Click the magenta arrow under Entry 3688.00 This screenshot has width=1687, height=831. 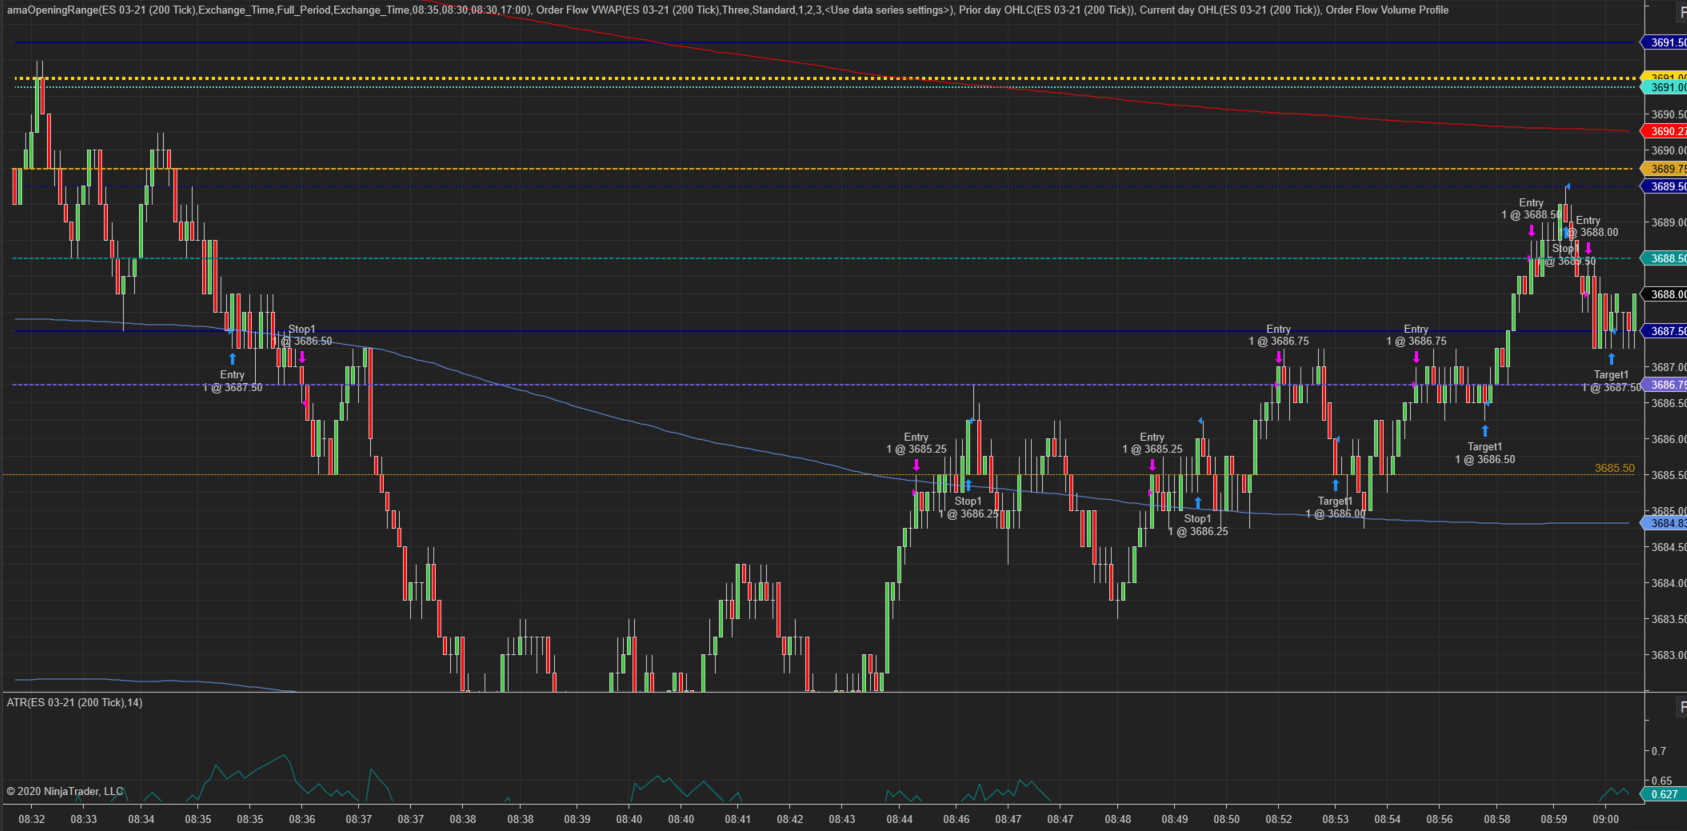(1588, 249)
